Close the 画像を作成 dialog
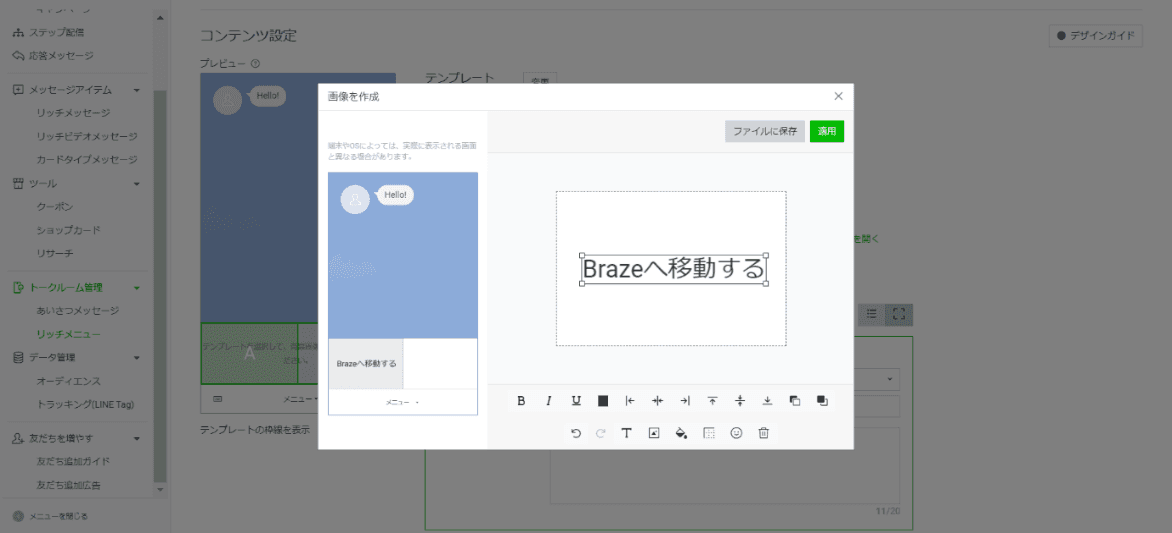The height and width of the screenshot is (533, 1172). 838,96
